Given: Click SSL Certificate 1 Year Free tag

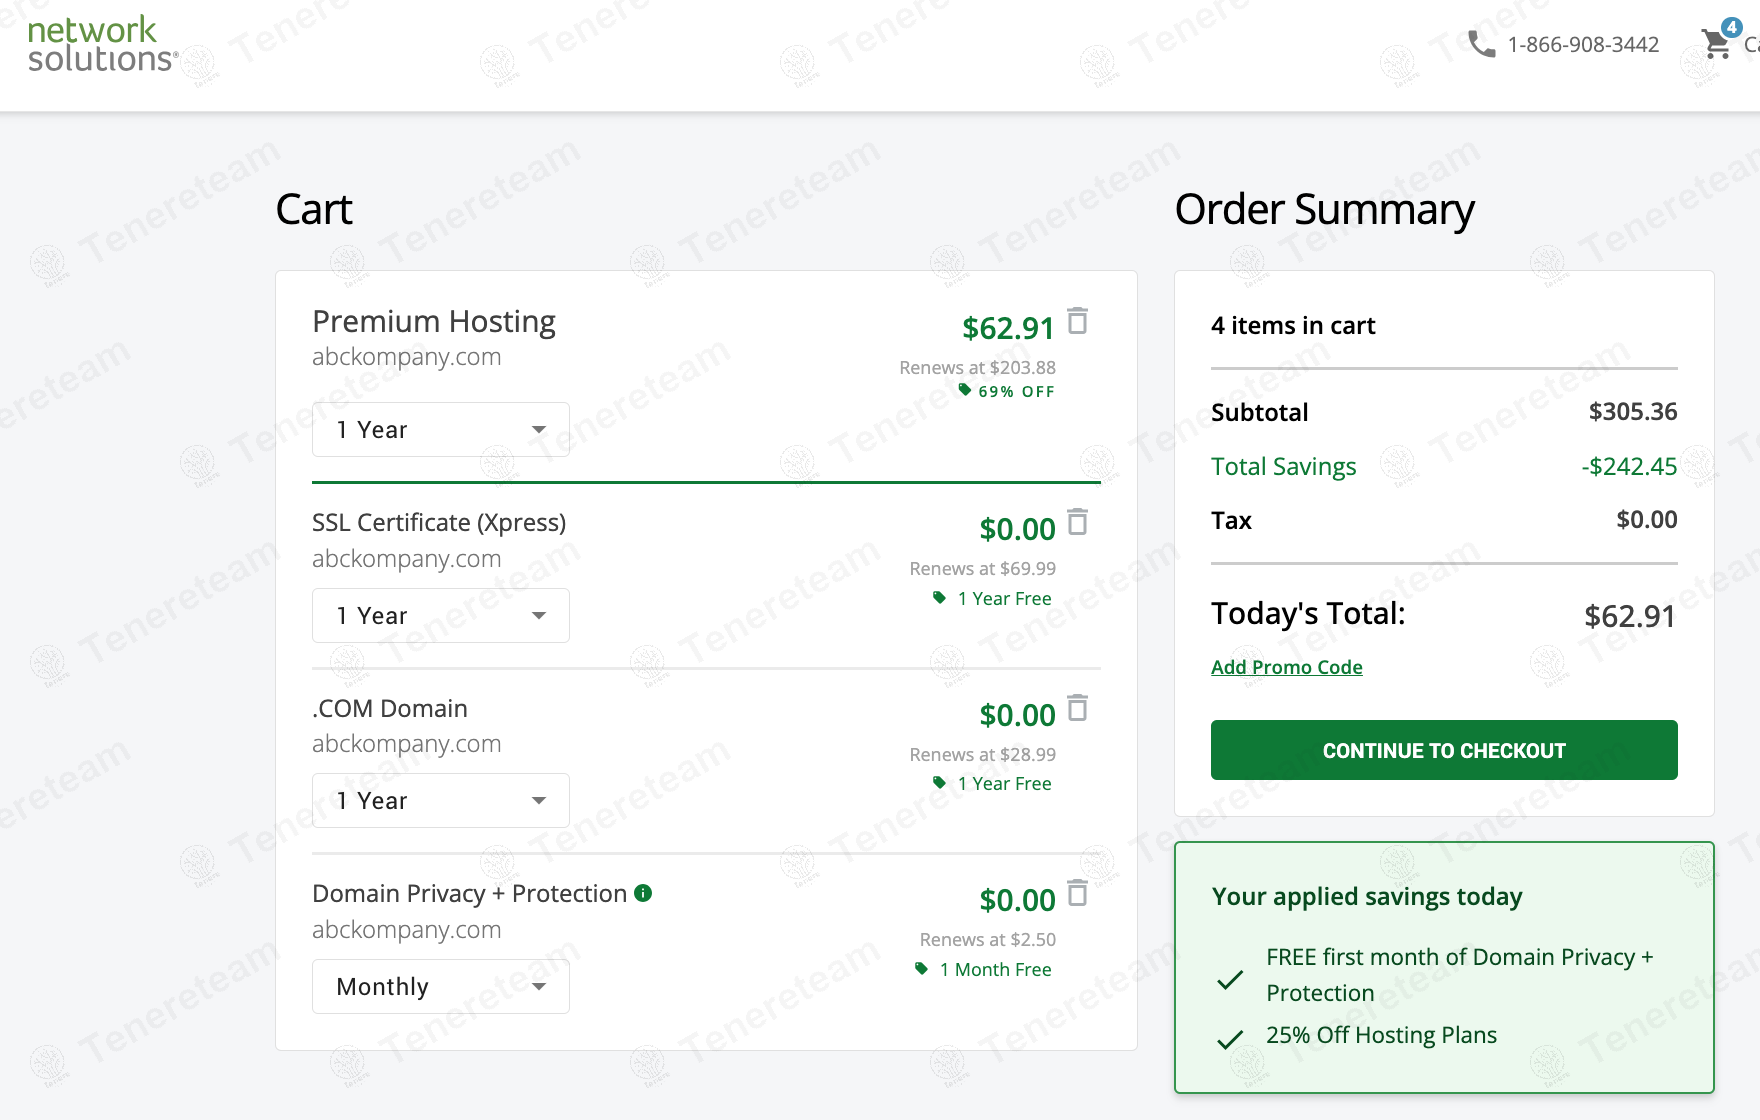Looking at the screenshot, I should 1003,599.
